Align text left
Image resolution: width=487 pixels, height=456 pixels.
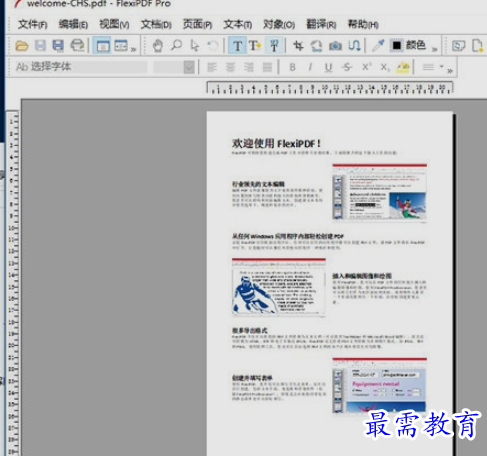coord(212,67)
